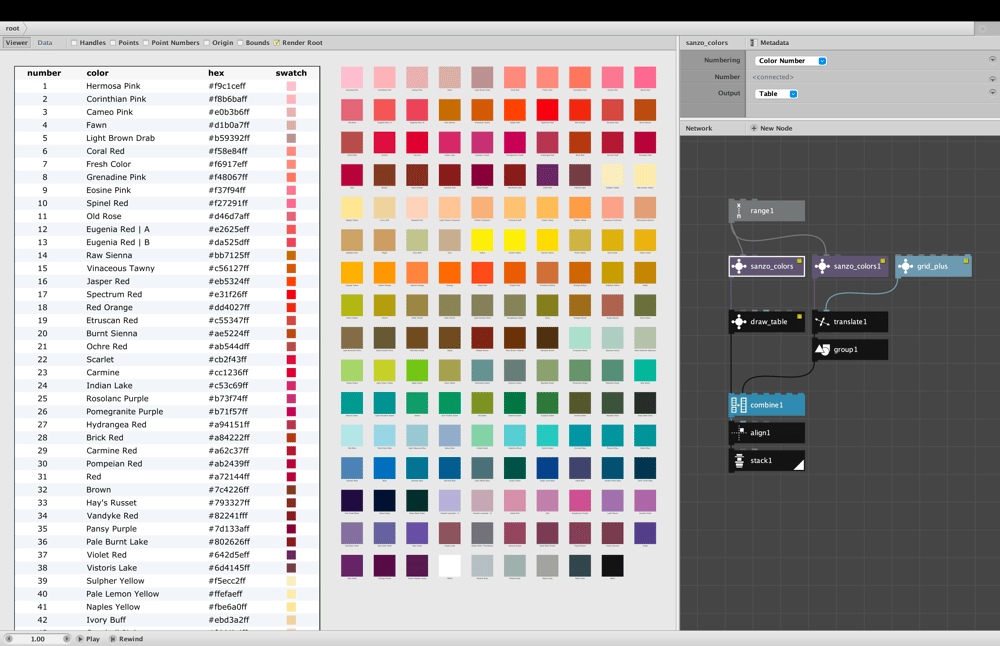Open the Output 'Table' dropdown
Image resolution: width=1000 pixels, height=646 pixels.
coord(776,94)
